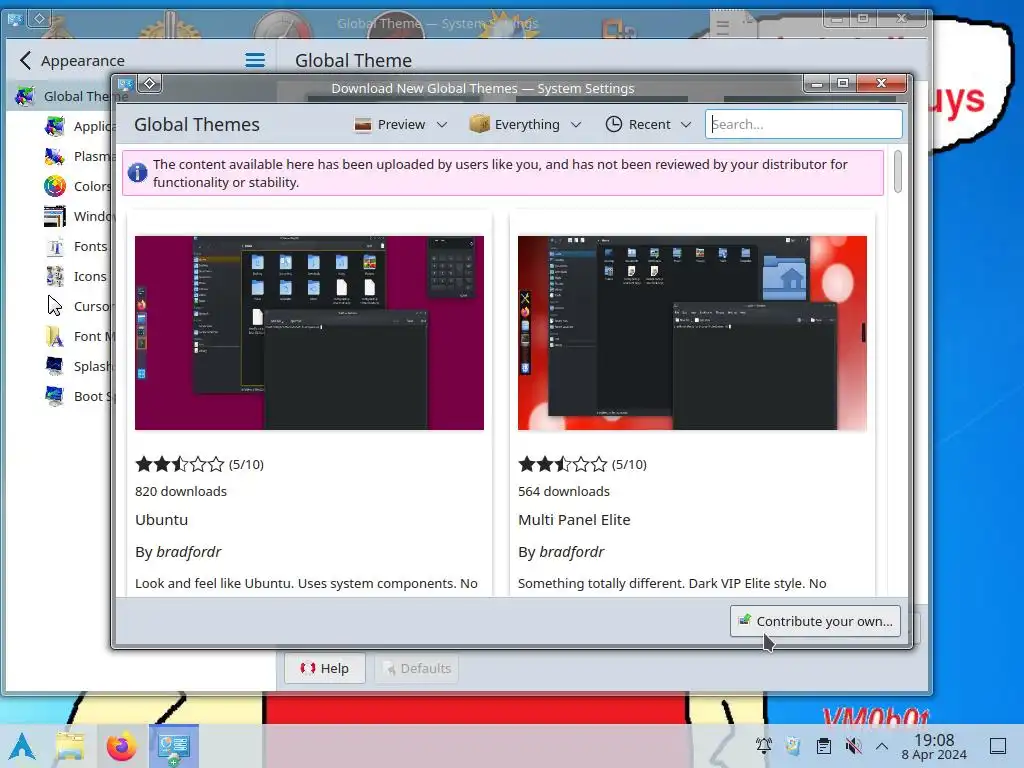The width and height of the screenshot is (1024, 768).
Task: Toggle the dialog's keep-on-all-desktops pin icon
Action: pos(150,84)
